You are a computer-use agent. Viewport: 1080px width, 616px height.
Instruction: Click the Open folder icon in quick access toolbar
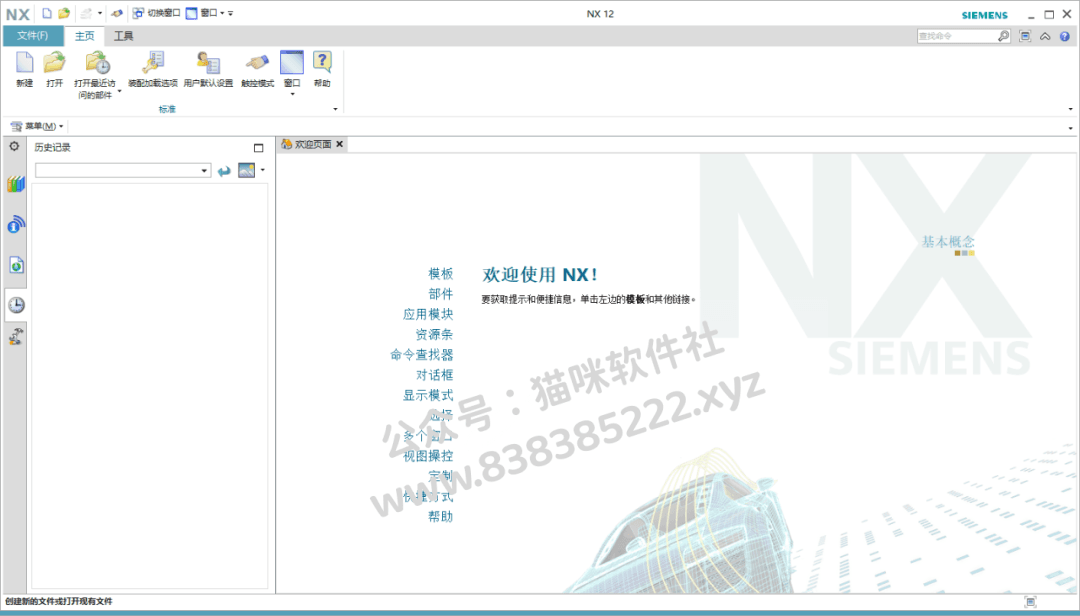coord(64,13)
